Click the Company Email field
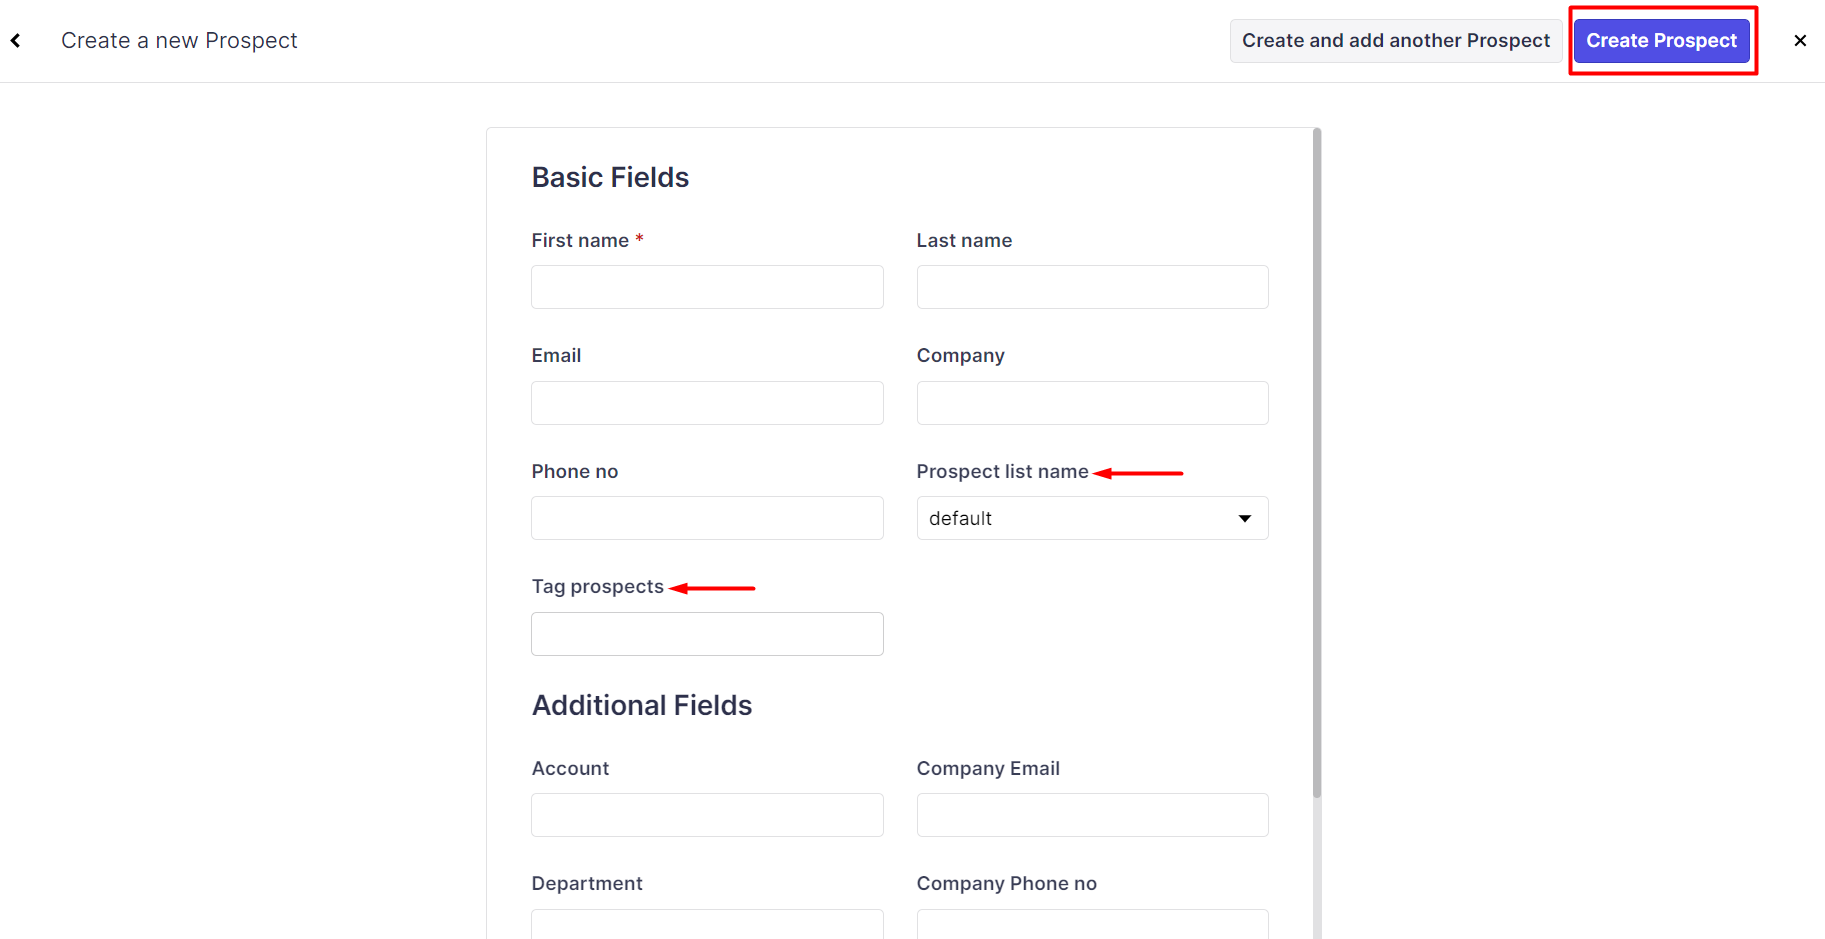 pyautogui.click(x=1092, y=815)
